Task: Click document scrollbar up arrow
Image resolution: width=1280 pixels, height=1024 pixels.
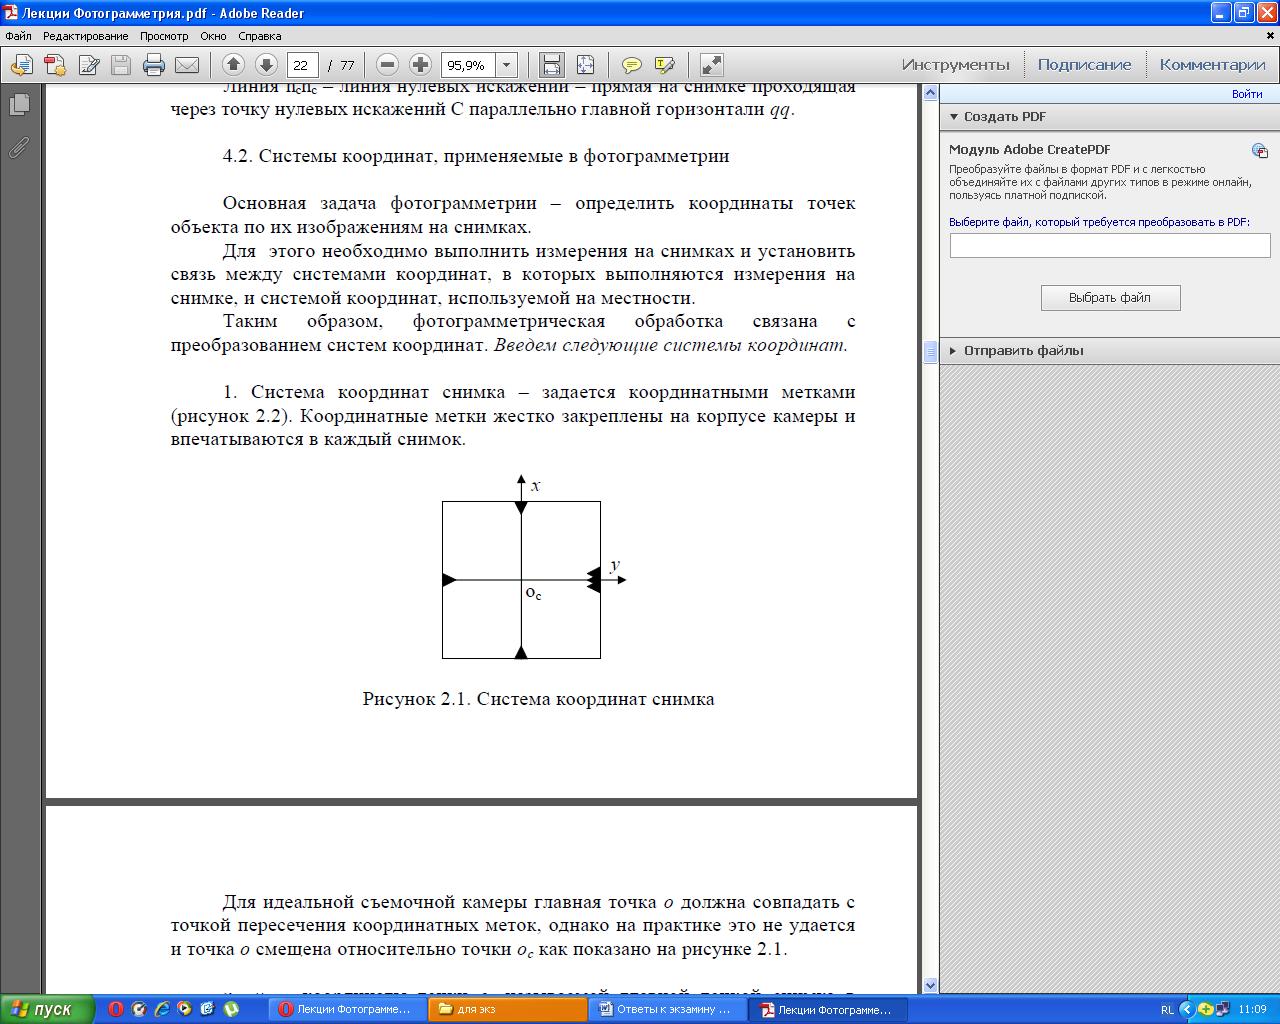Action: [930, 93]
